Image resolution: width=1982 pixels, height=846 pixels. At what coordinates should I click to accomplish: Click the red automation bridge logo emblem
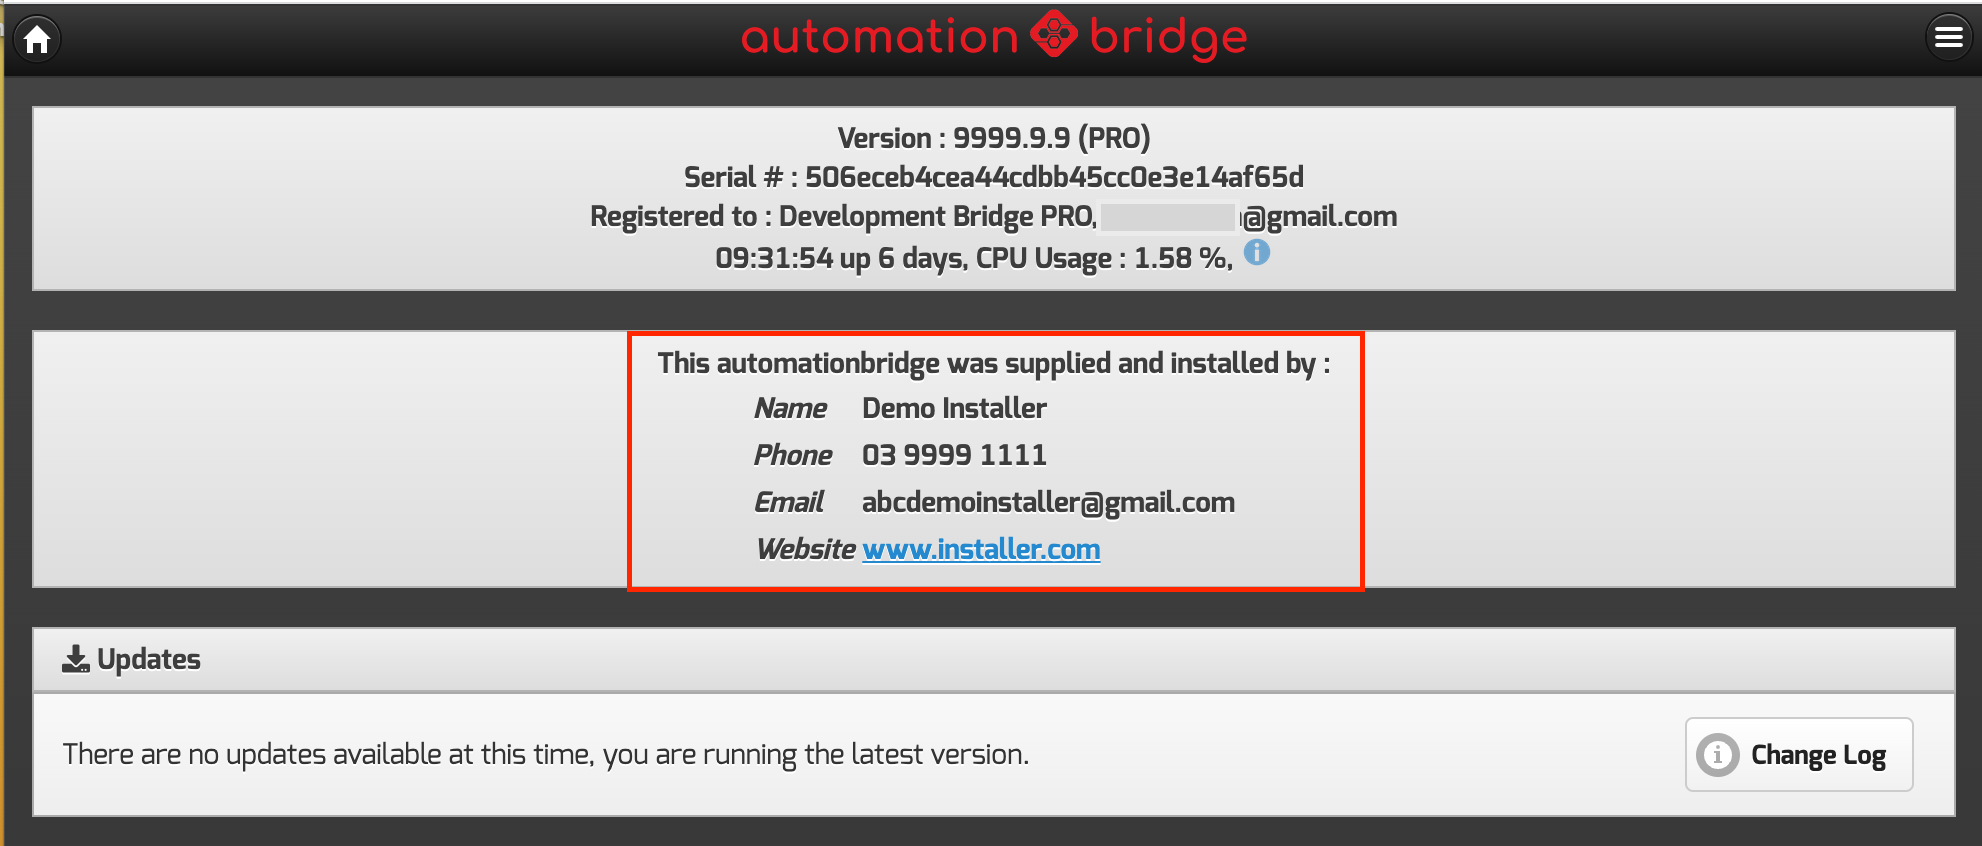tap(1054, 35)
